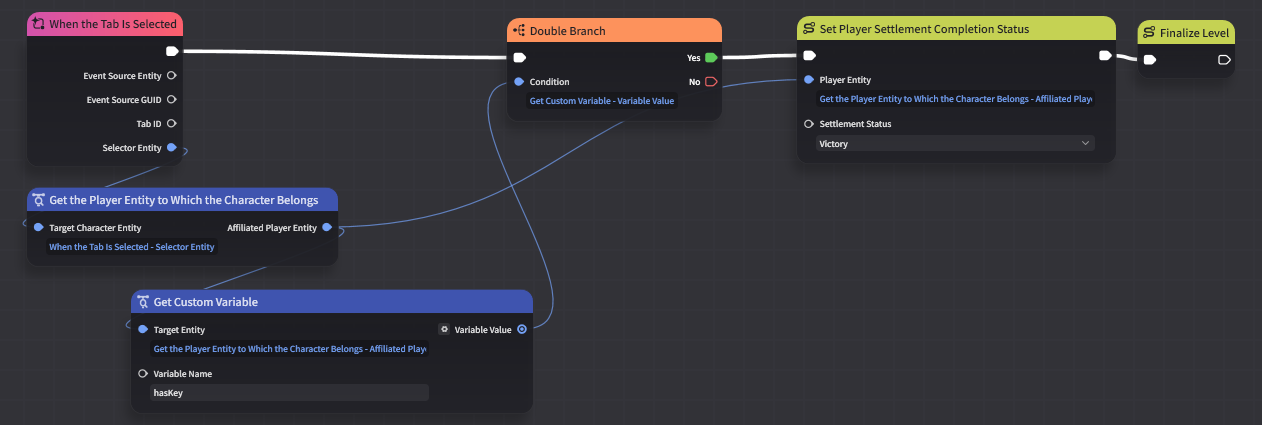Click the Variable Value output pin
The image size is (1262, 425).
coord(522,329)
